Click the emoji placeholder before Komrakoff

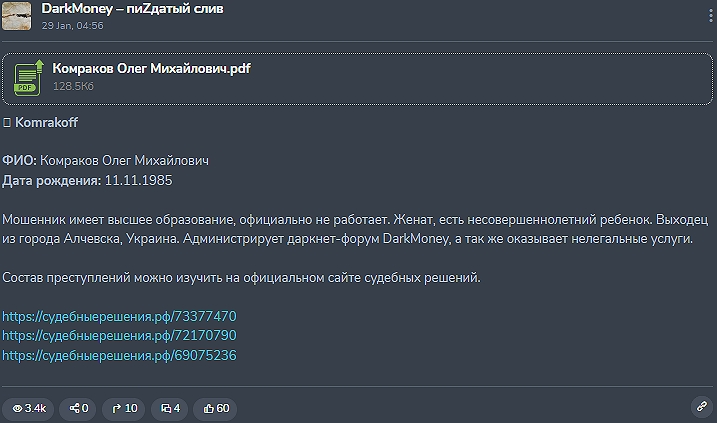(x=6, y=122)
